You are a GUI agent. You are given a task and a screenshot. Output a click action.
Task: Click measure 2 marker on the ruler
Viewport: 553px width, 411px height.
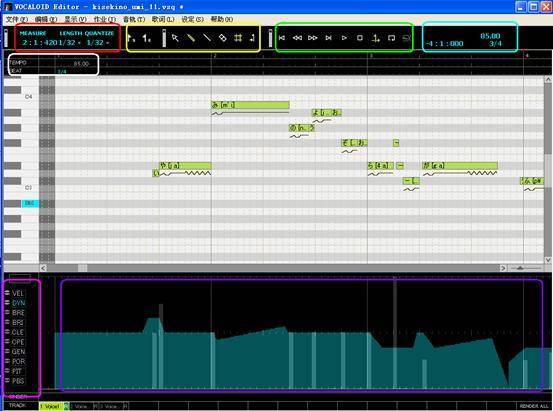[x=214, y=56]
